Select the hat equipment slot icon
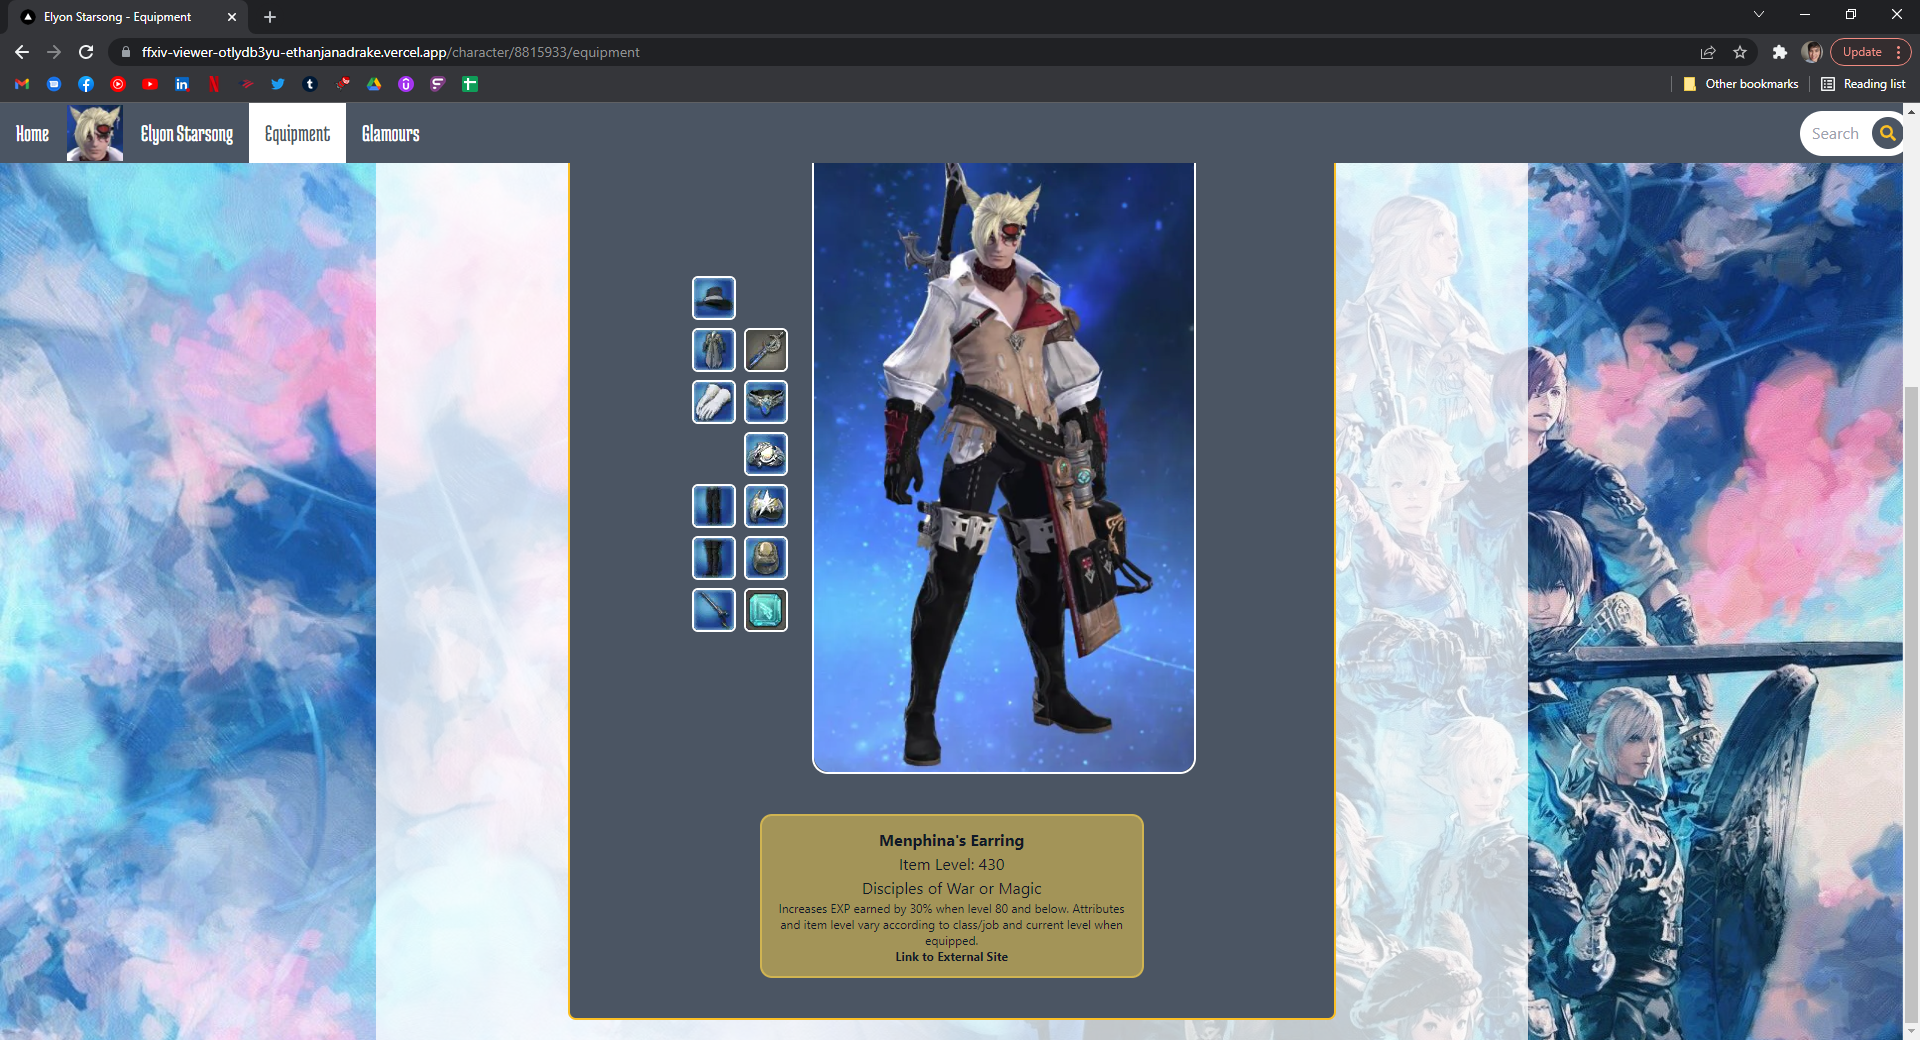The image size is (1920, 1040). [x=713, y=298]
